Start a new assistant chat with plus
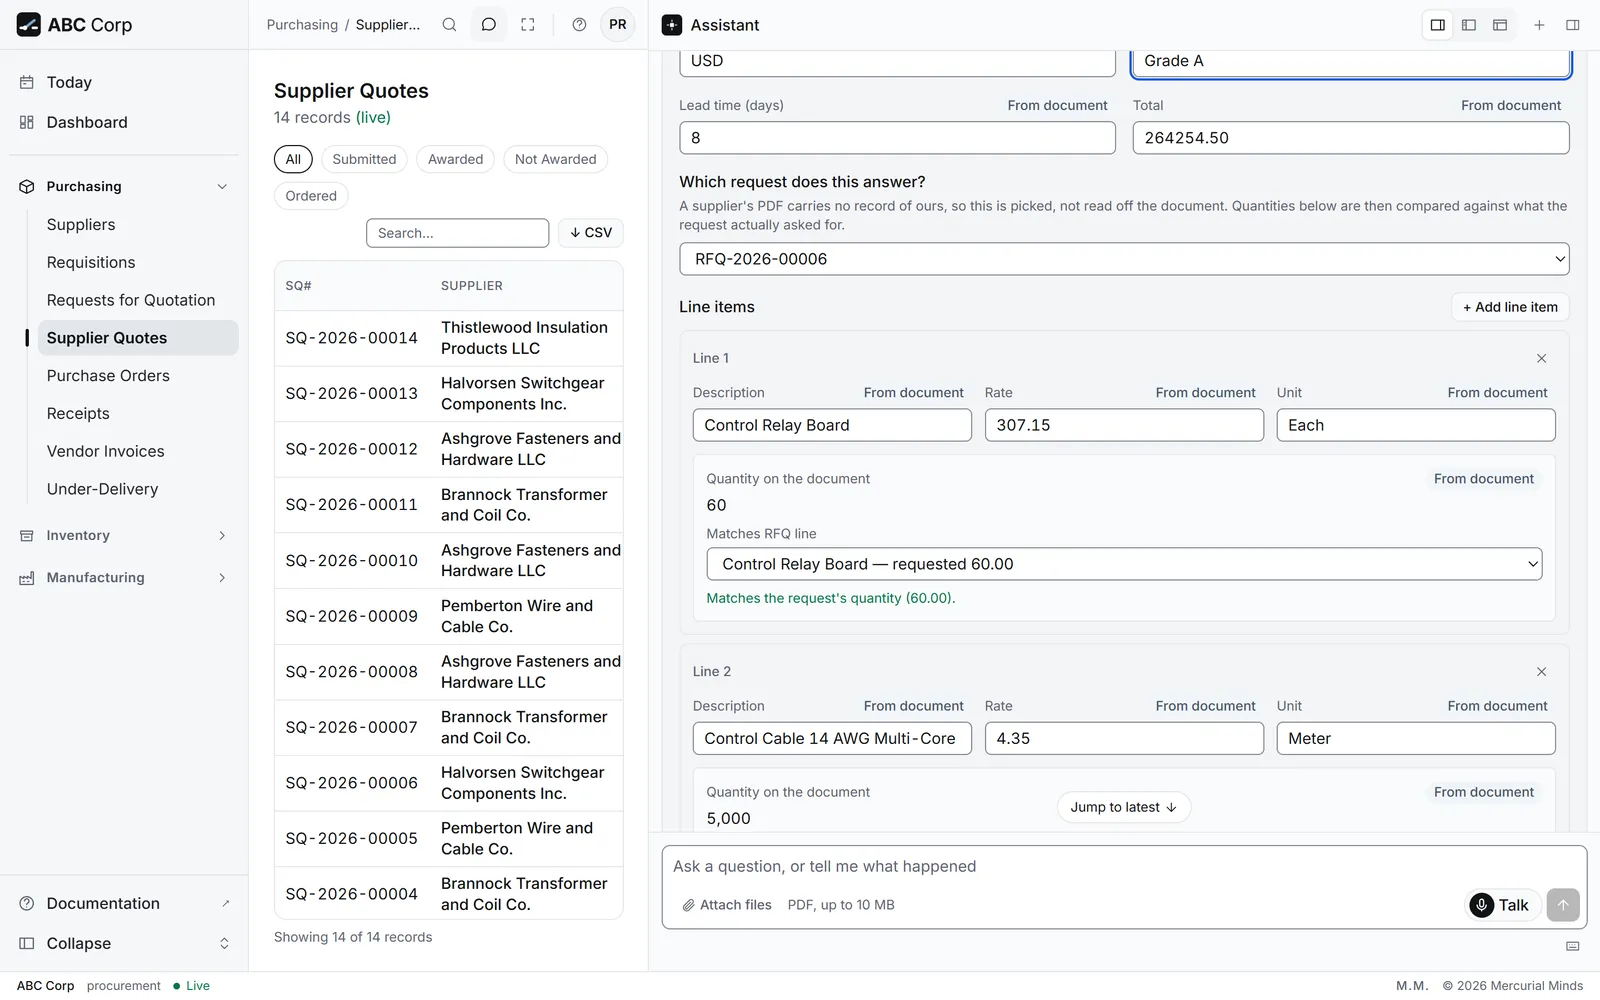This screenshot has width=1600, height=1000. pos(1539,25)
